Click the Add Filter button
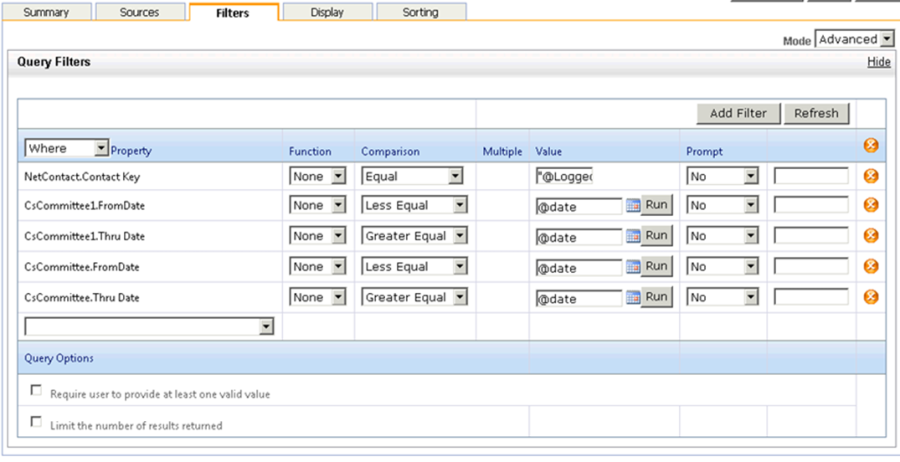The image size is (900, 462). (x=737, y=113)
